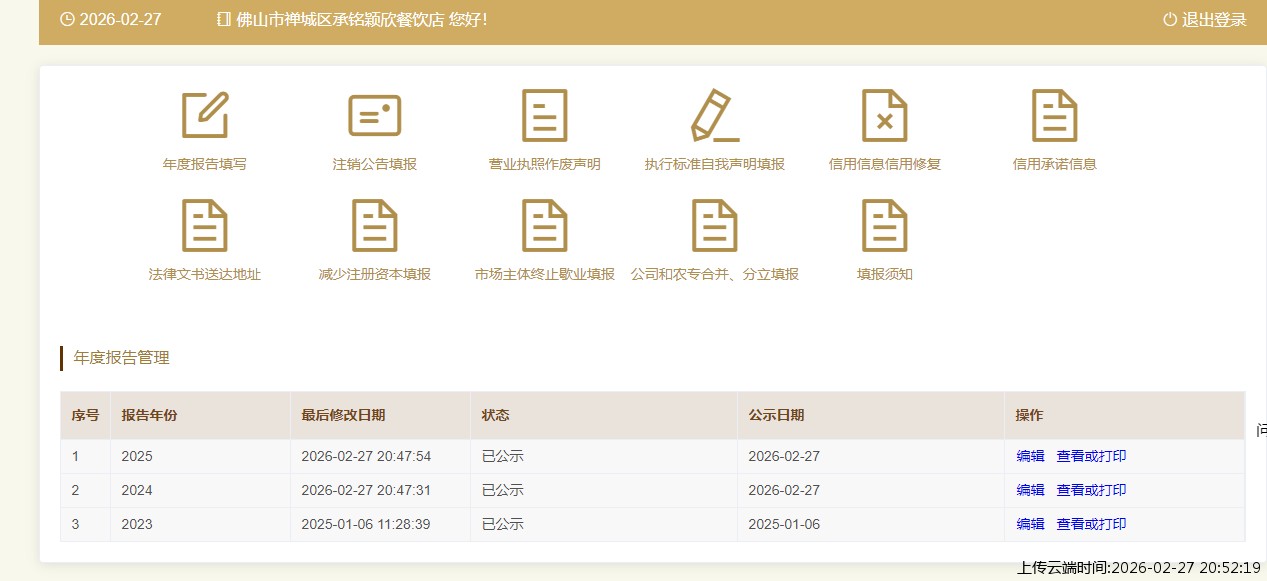1267x581 pixels.
Task: Click 退出登录 to log out
Action: [1205, 20]
